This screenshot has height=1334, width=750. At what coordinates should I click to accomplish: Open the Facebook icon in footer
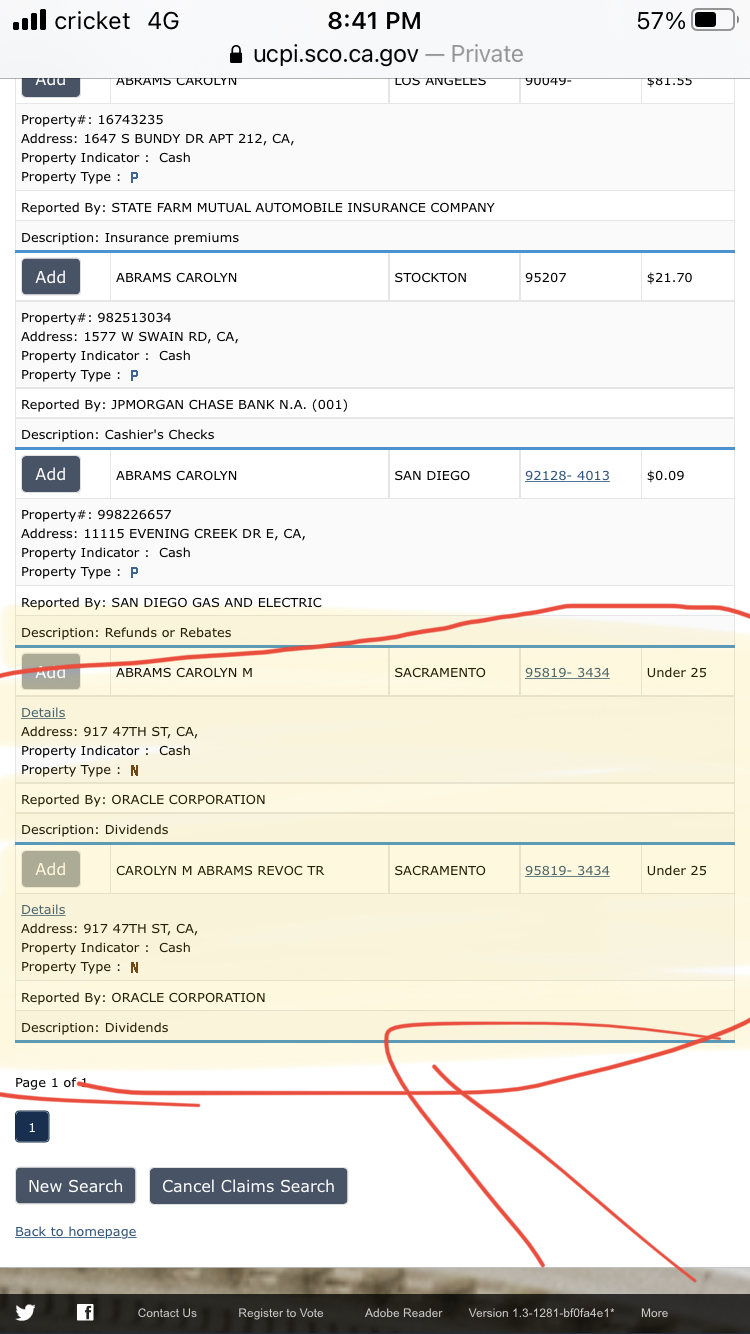(86, 1313)
